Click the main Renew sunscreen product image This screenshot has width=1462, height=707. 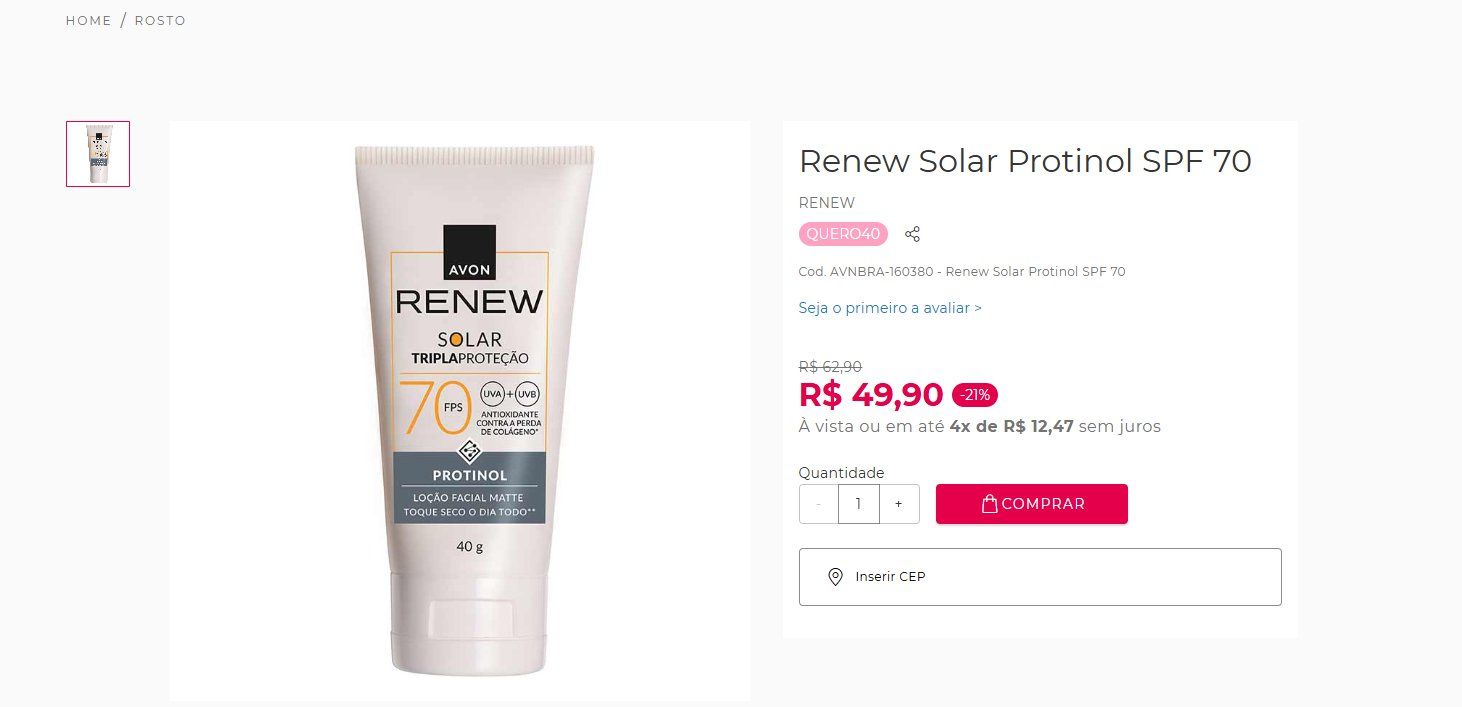(x=460, y=411)
